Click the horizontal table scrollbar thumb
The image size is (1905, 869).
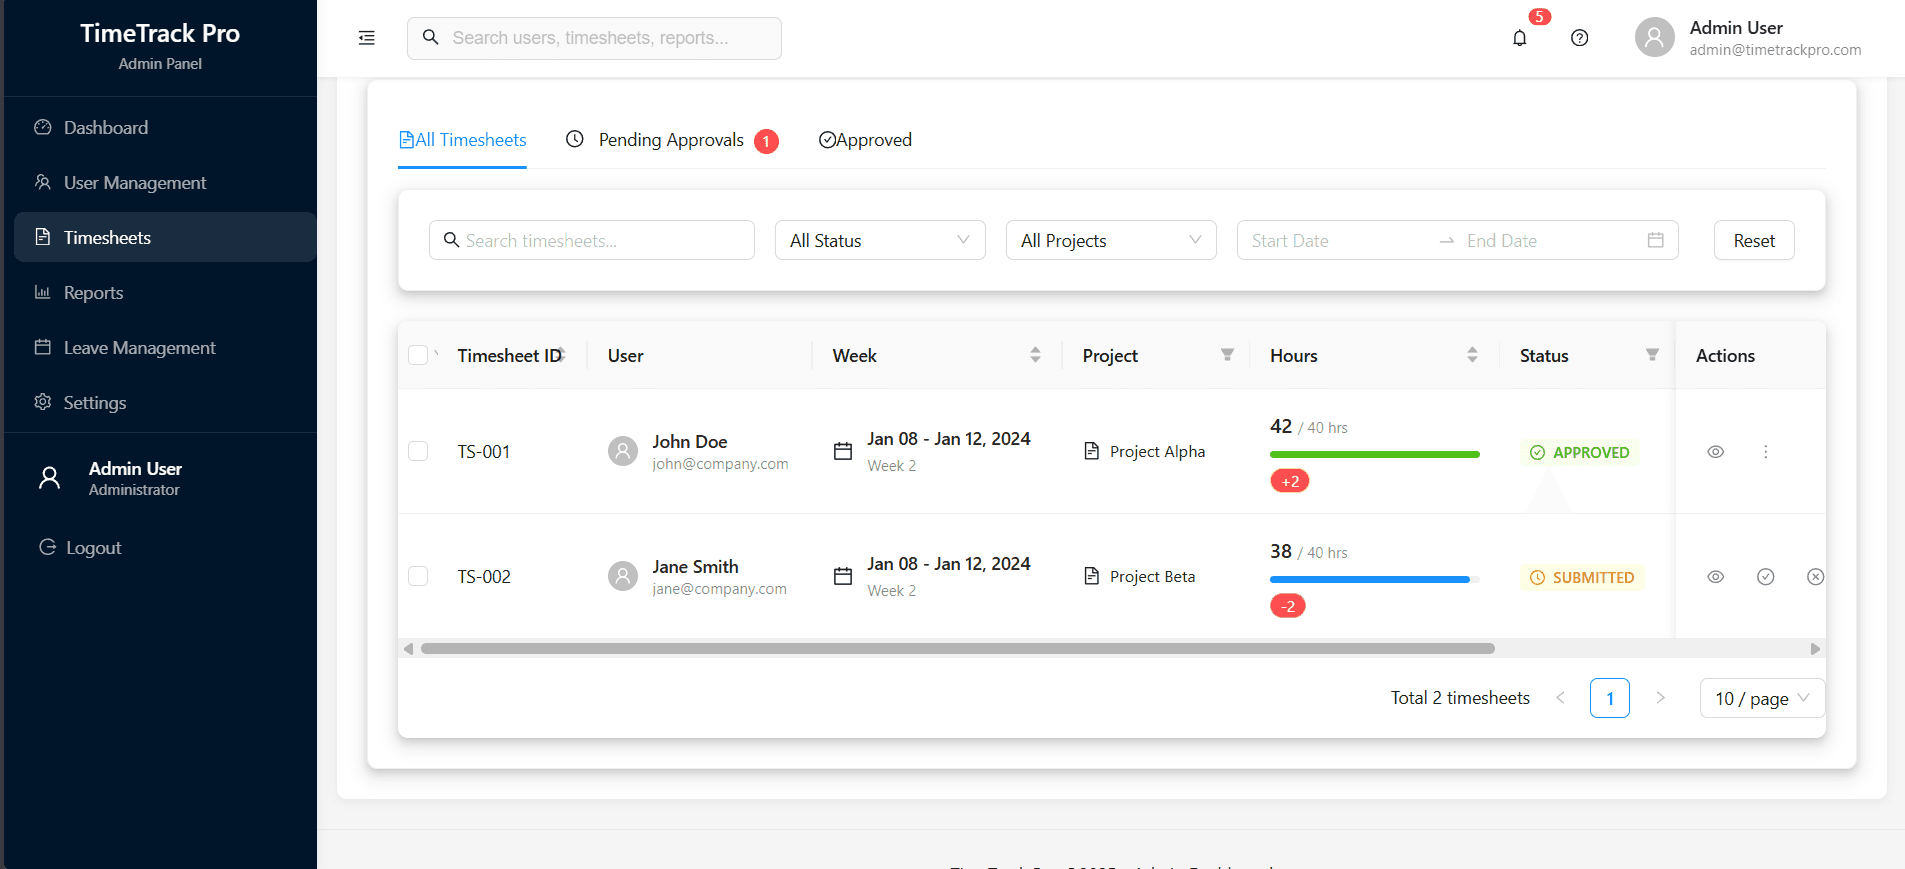click(x=958, y=648)
